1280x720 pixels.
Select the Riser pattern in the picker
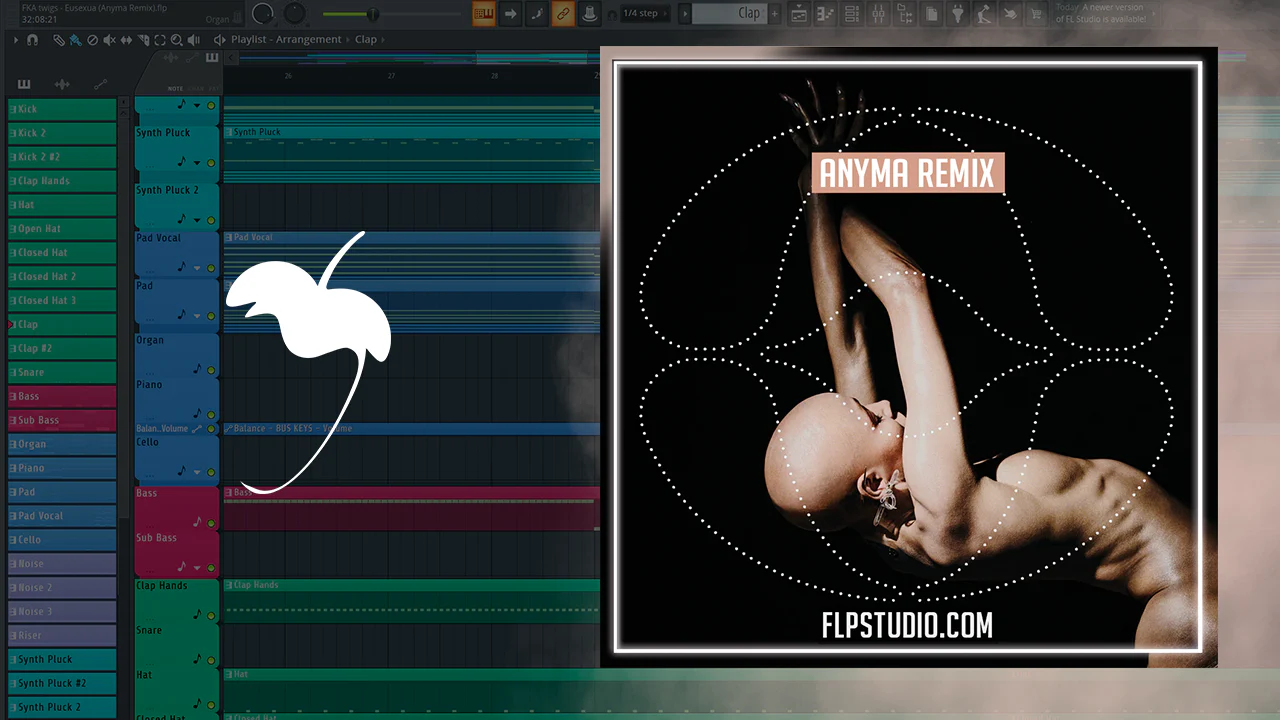(62, 635)
